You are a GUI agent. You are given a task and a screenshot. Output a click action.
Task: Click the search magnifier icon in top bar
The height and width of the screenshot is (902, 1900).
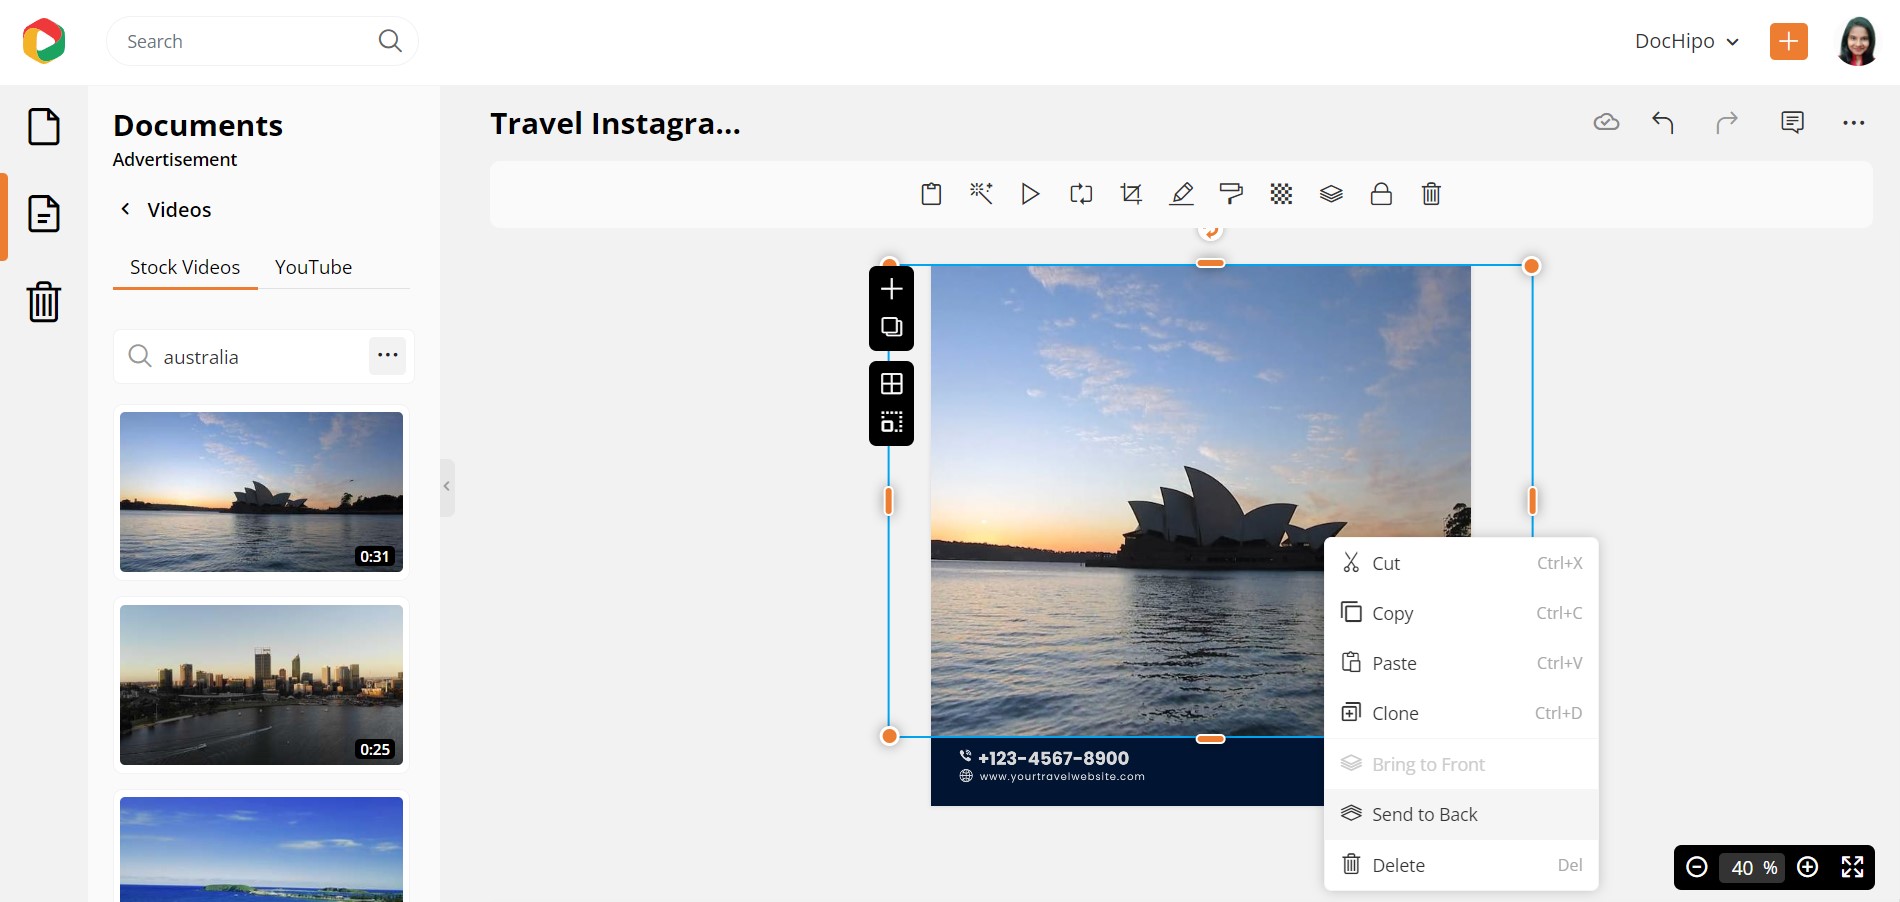point(390,41)
